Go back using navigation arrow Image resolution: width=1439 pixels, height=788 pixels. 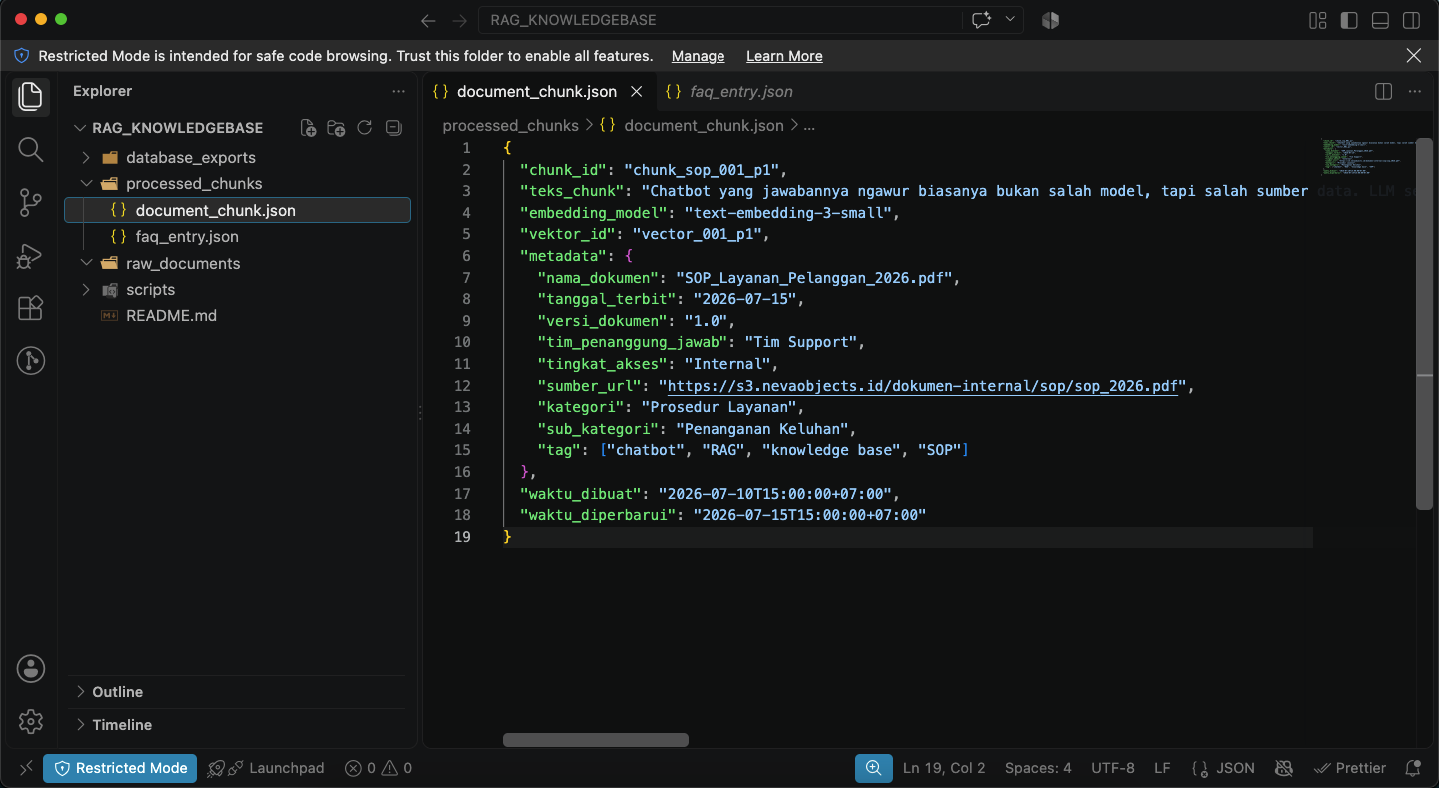click(428, 20)
